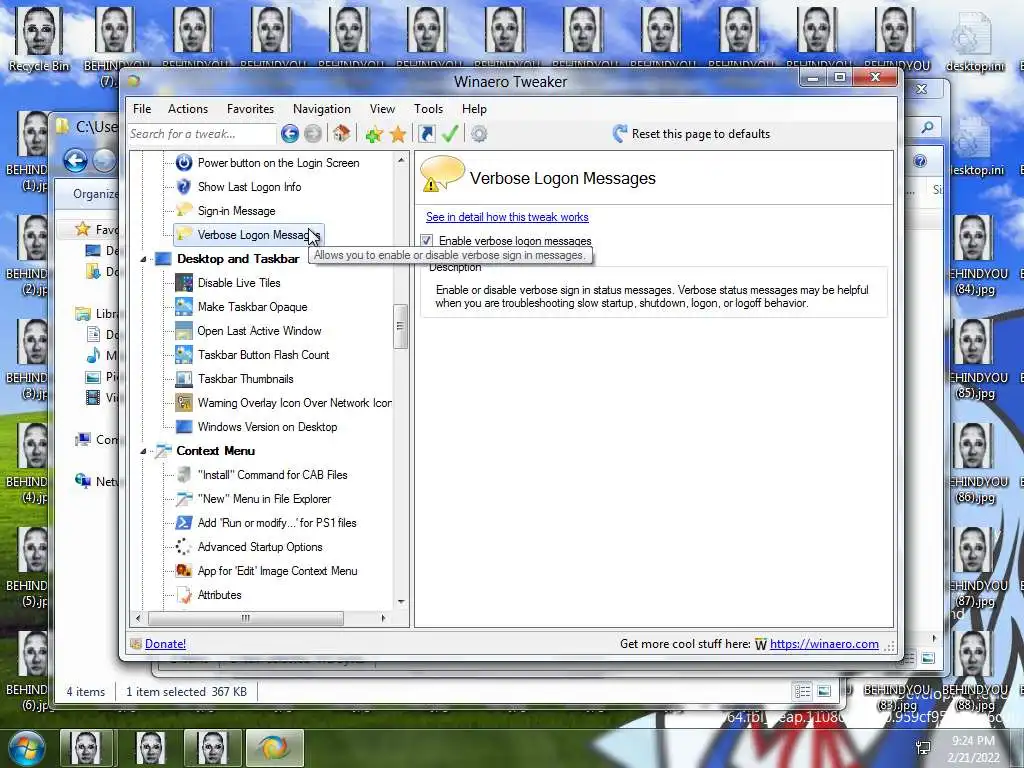Viewport: 1024px width, 768px height.
Task: Select 'Advanced Startup Options' tree item
Action: click(260, 547)
